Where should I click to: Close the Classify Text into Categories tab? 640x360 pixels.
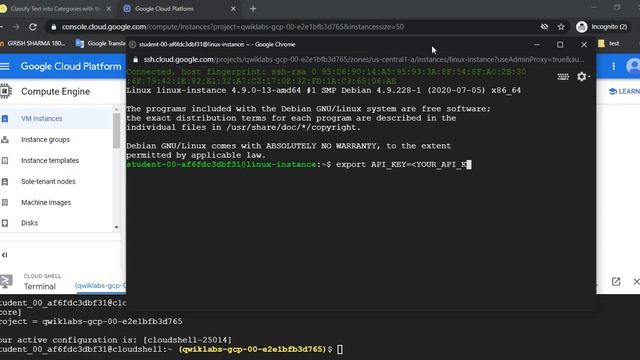point(109,9)
